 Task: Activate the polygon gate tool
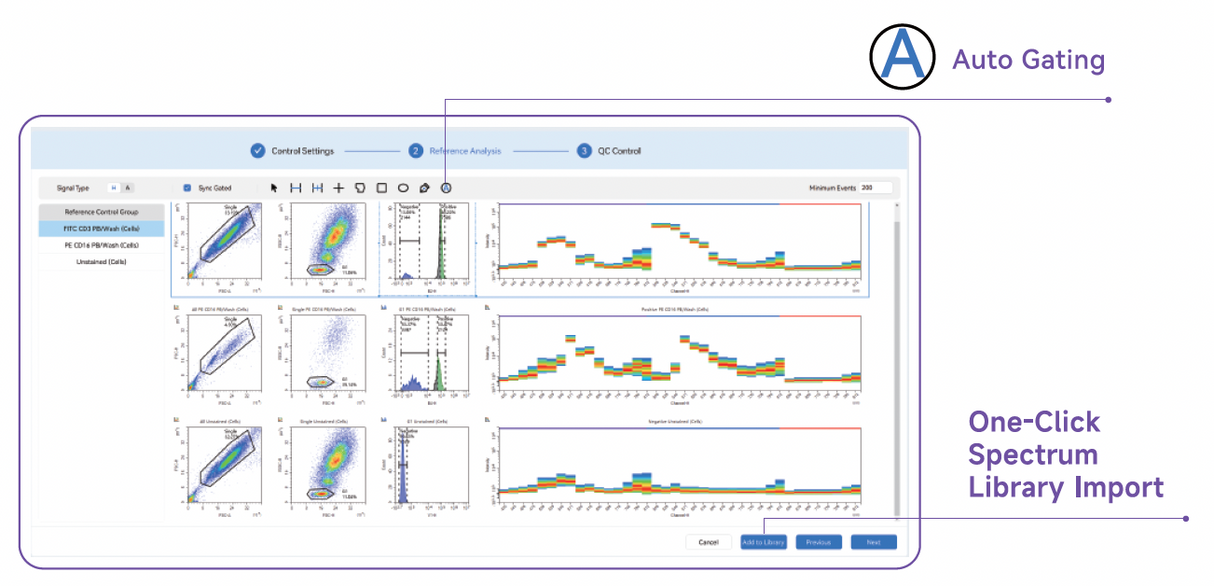tap(362, 188)
